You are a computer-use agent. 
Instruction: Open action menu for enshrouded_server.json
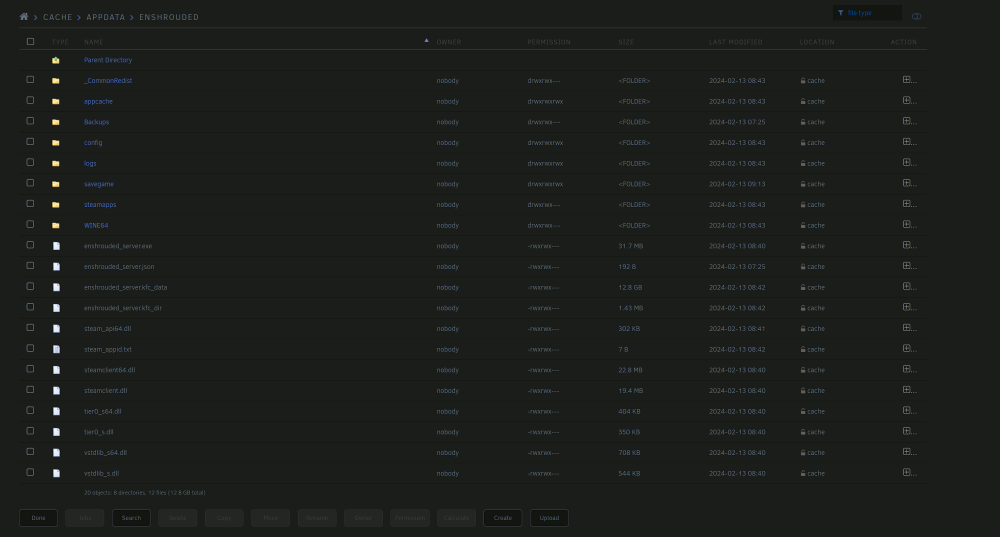pos(909,265)
